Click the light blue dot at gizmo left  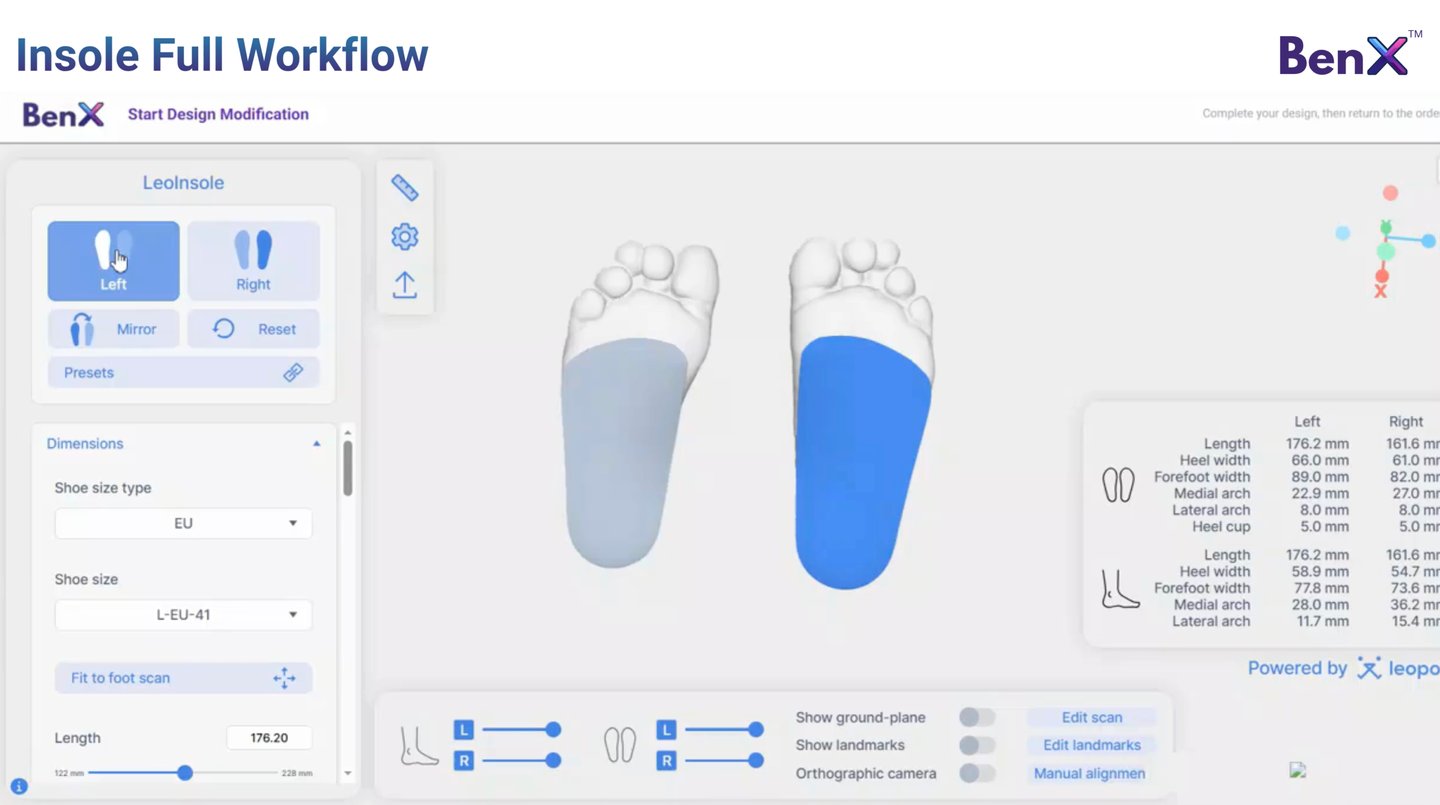point(1343,233)
